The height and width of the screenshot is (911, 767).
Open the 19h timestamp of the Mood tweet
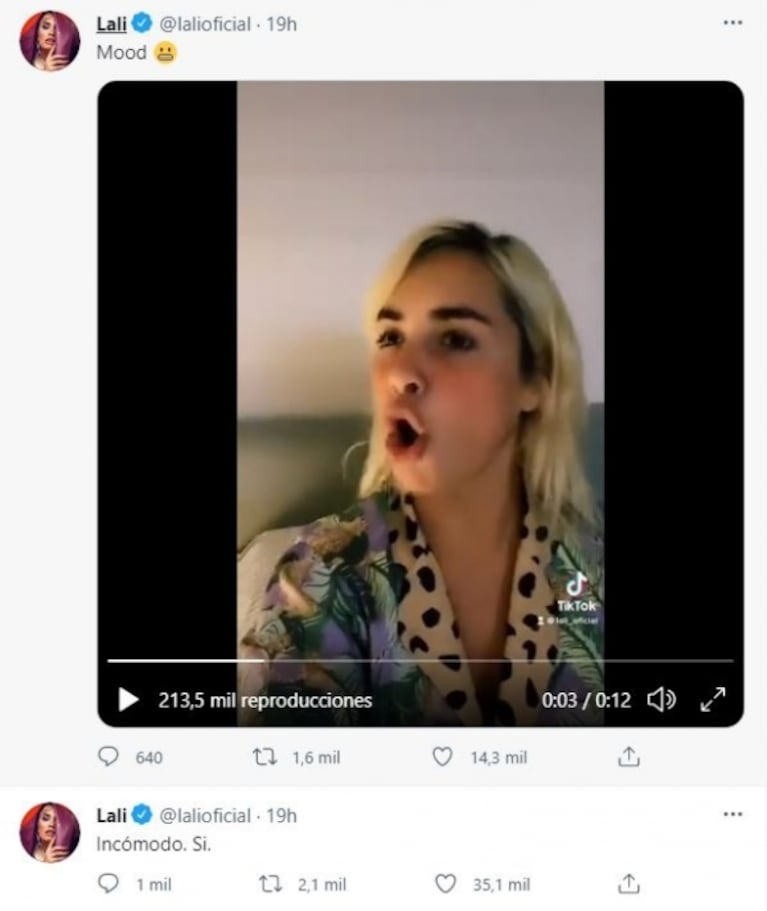[x=281, y=24]
